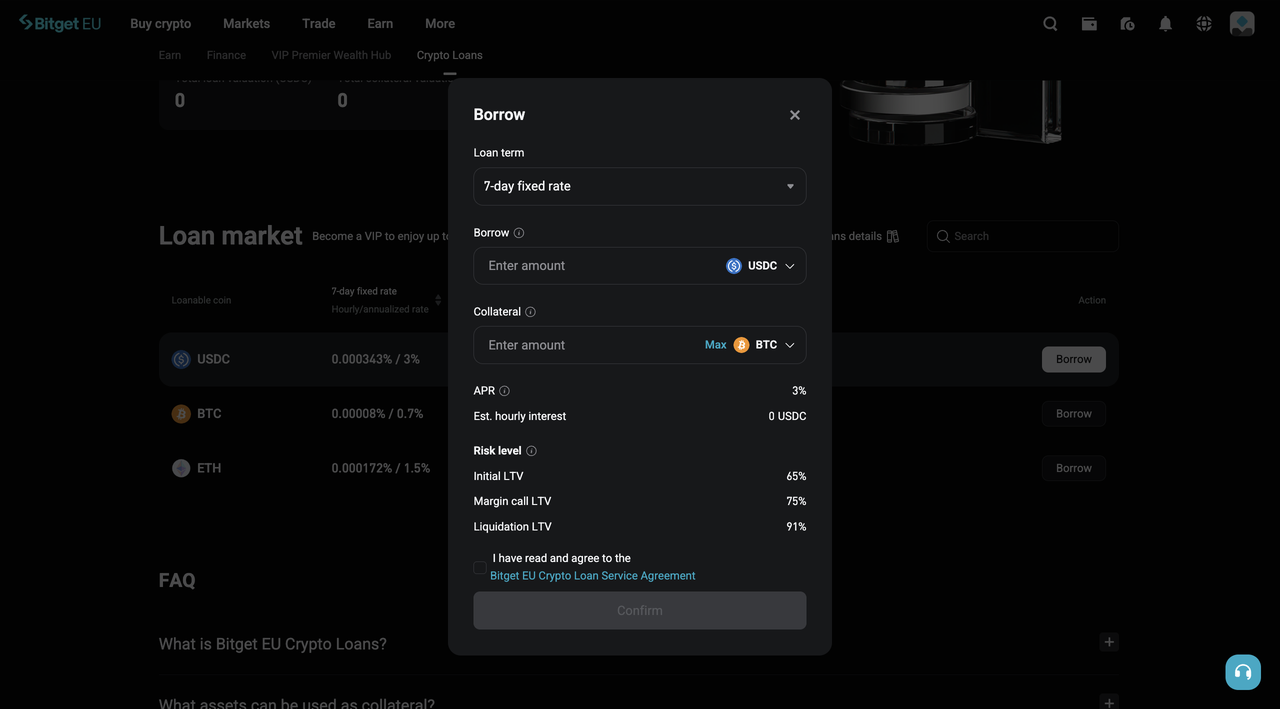This screenshot has width=1280, height=709.
Task: Click the Action column header
Action: (1092, 300)
